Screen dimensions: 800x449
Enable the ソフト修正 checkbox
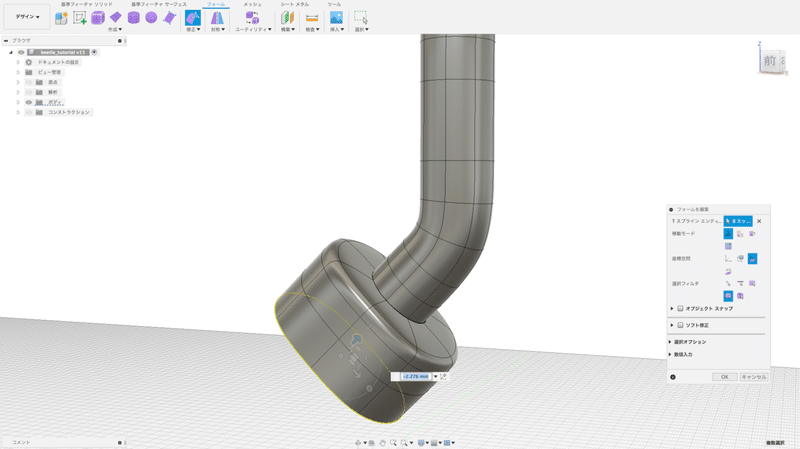pyautogui.click(x=680, y=325)
